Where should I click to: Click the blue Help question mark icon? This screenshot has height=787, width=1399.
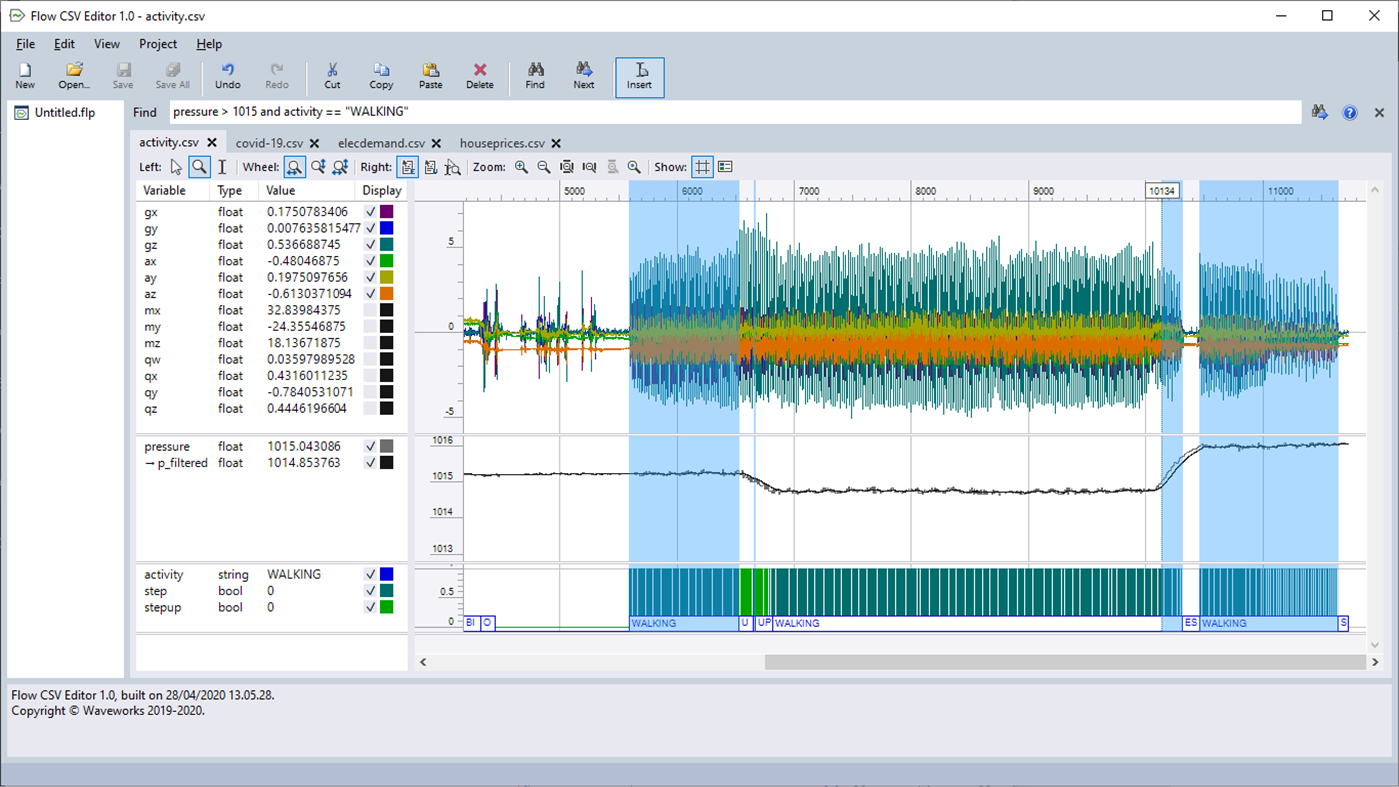(1349, 112)
